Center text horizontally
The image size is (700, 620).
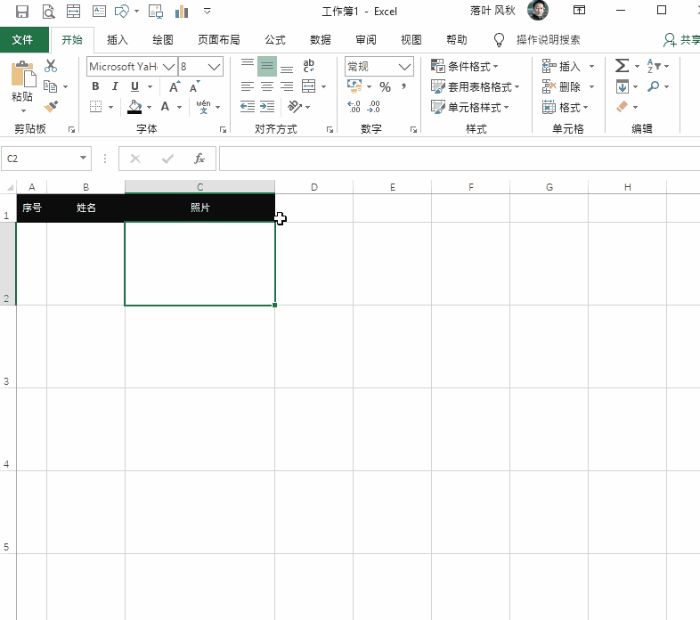tap(267, 86)
